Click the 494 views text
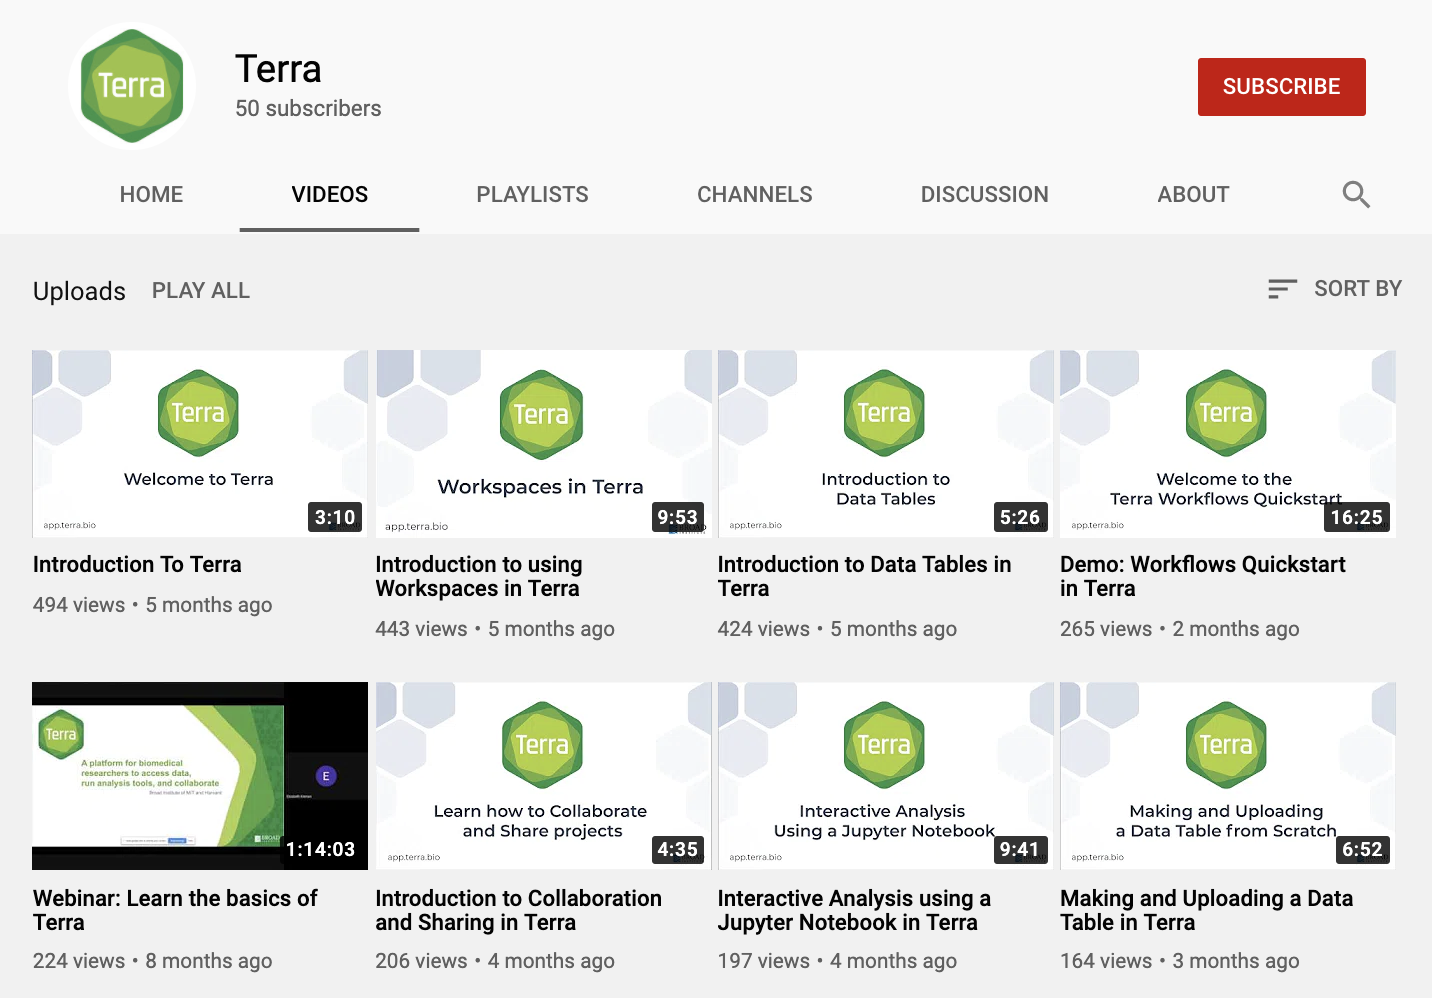The image size is (1432, 998). [x=79, y=605]
